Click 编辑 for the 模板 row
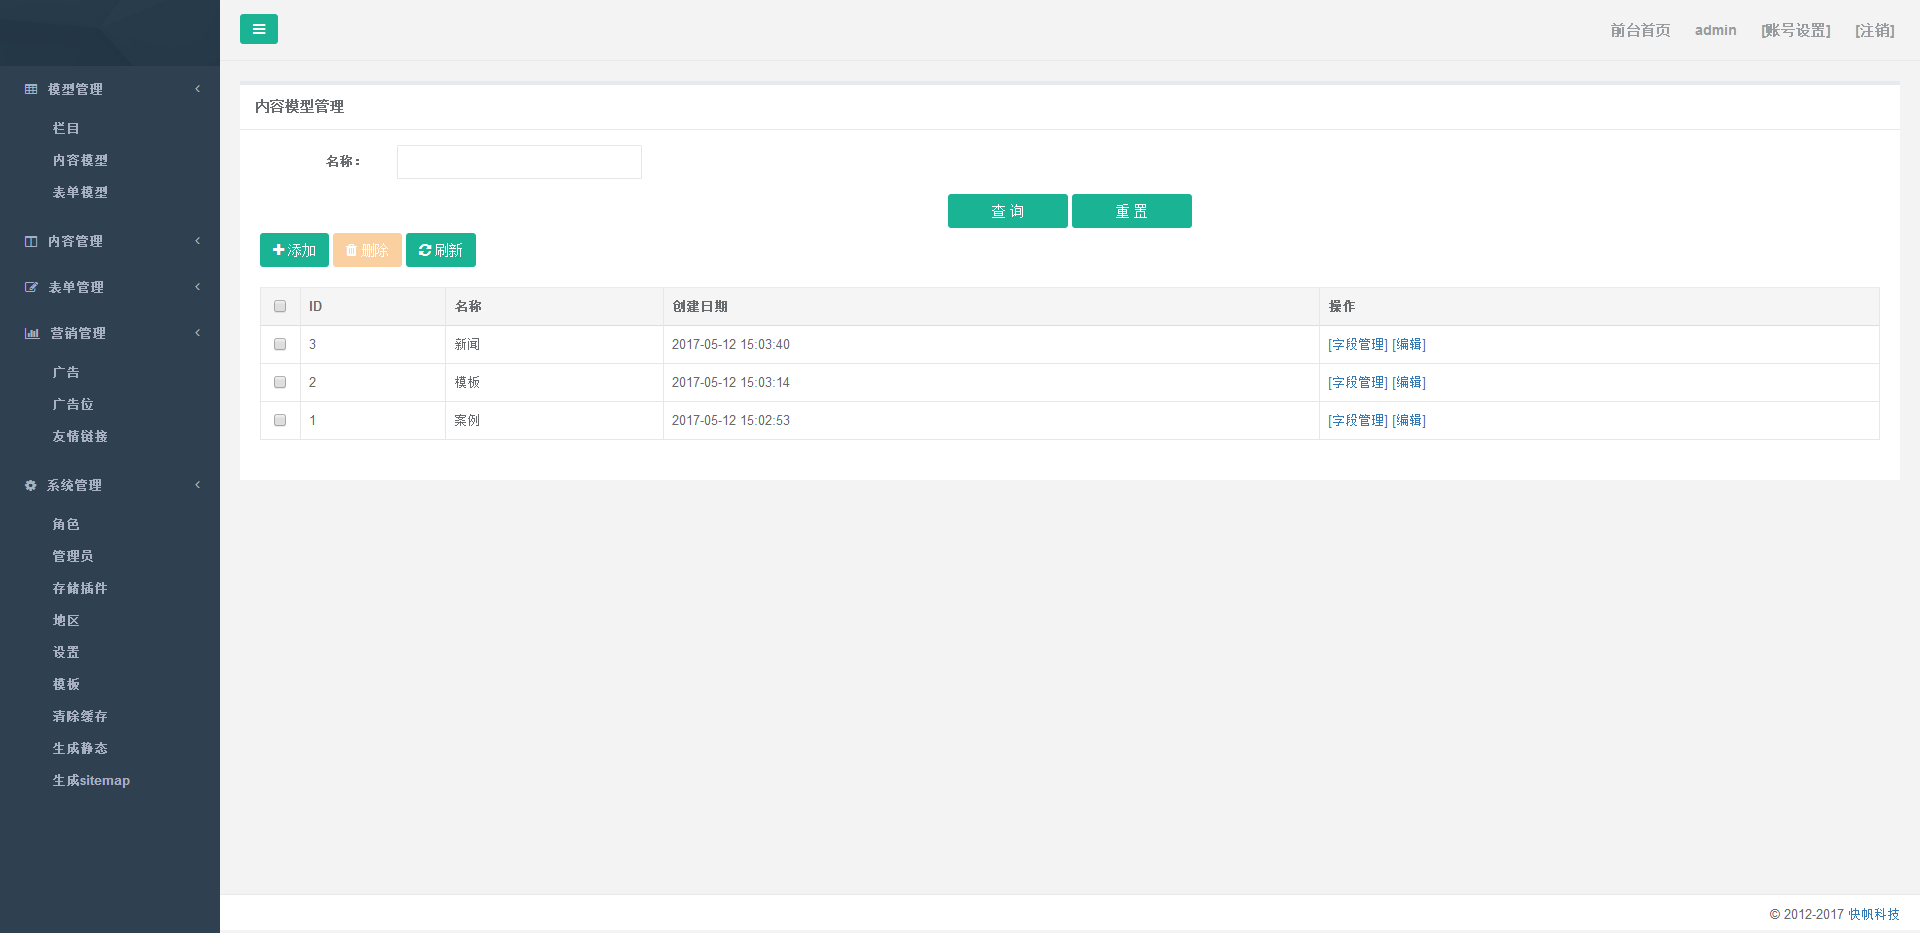This screenshot has height=933, width=1920. pyautogui.click(x=1409, y=382)
